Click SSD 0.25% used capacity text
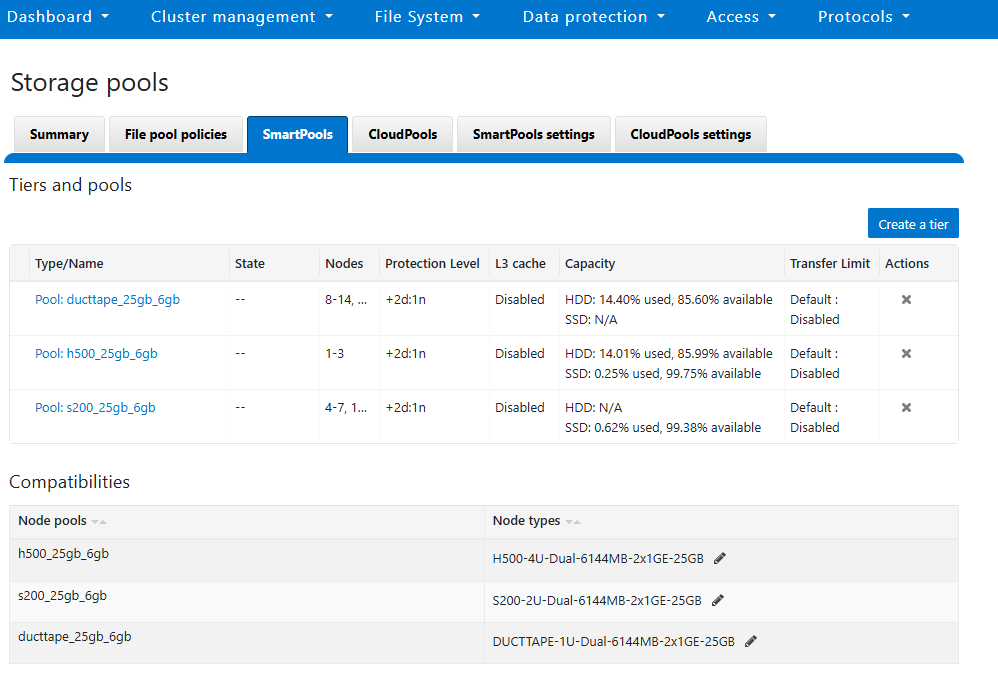The height and width of the screenshot is (677, 998). coord(663,373)
